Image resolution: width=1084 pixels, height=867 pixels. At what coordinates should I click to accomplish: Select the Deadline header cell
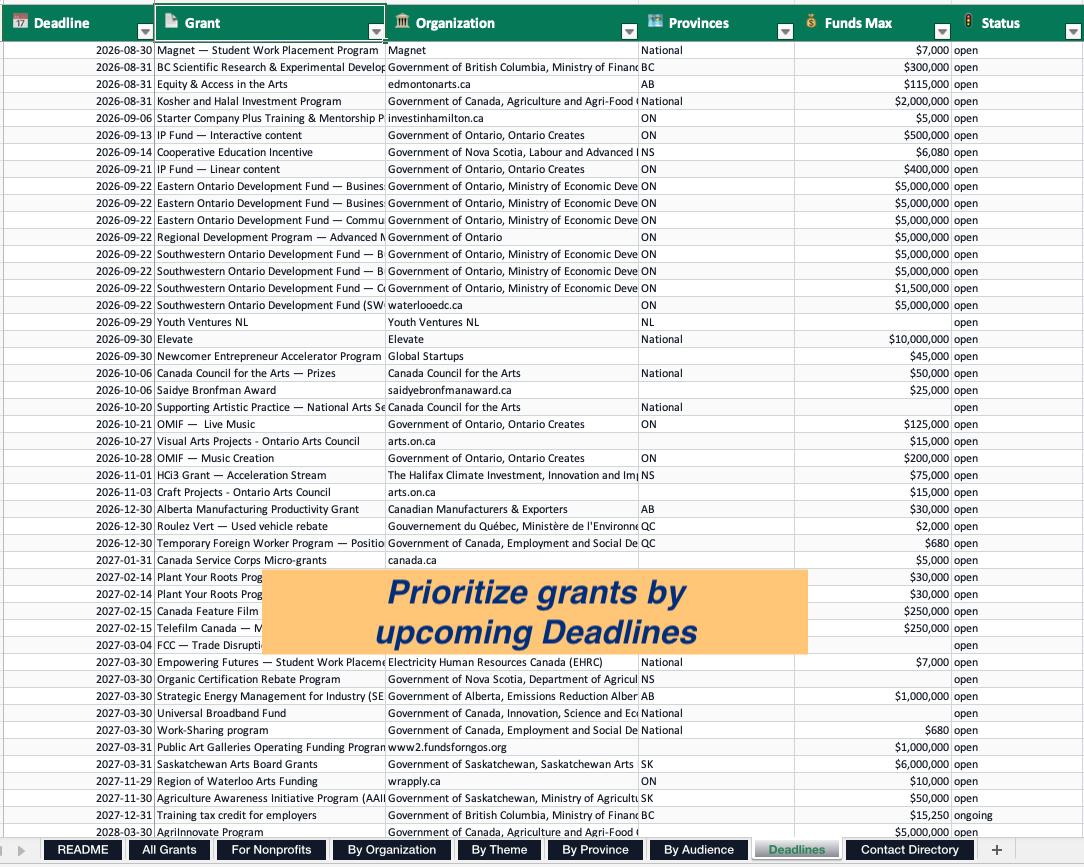(x=77, y=23)
